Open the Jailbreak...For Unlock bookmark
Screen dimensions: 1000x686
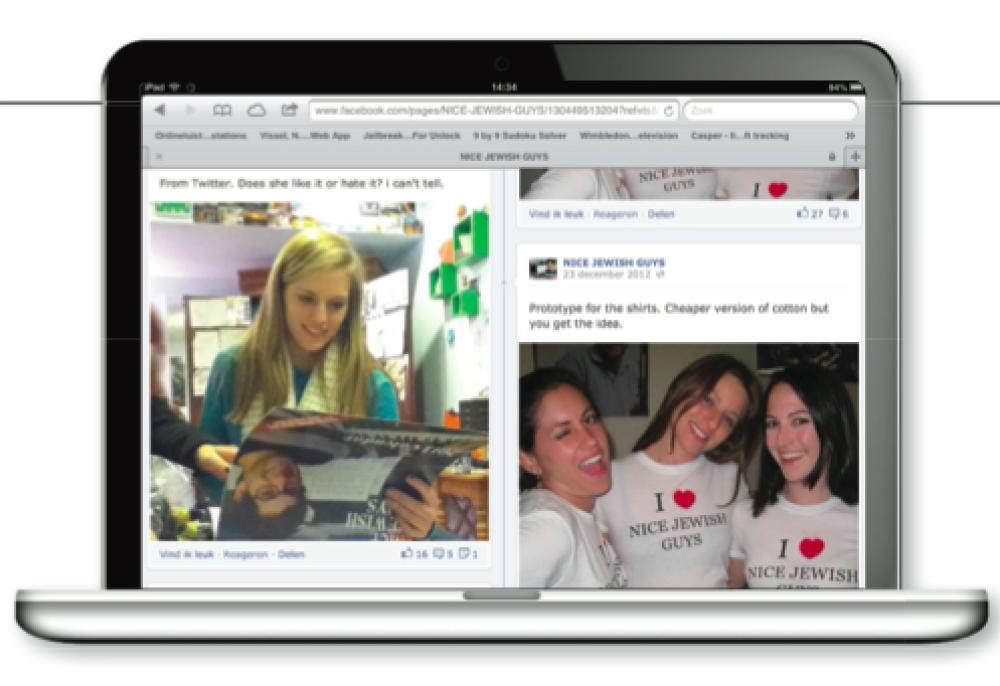coord(411,136)
